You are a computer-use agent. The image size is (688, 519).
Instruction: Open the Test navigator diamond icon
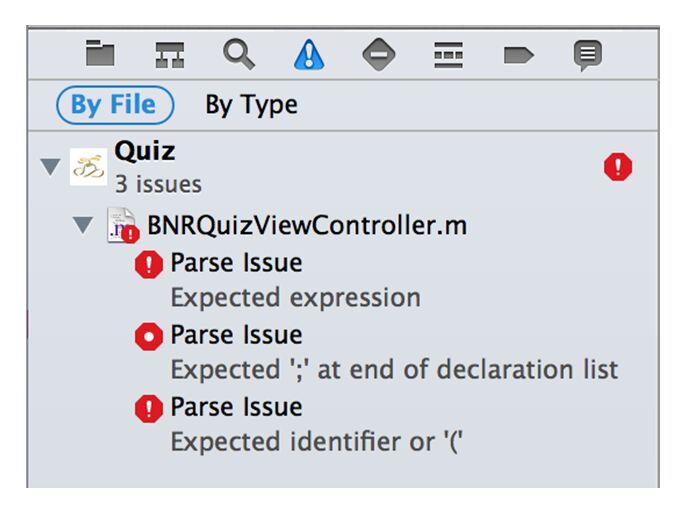(x=379, y=54)
